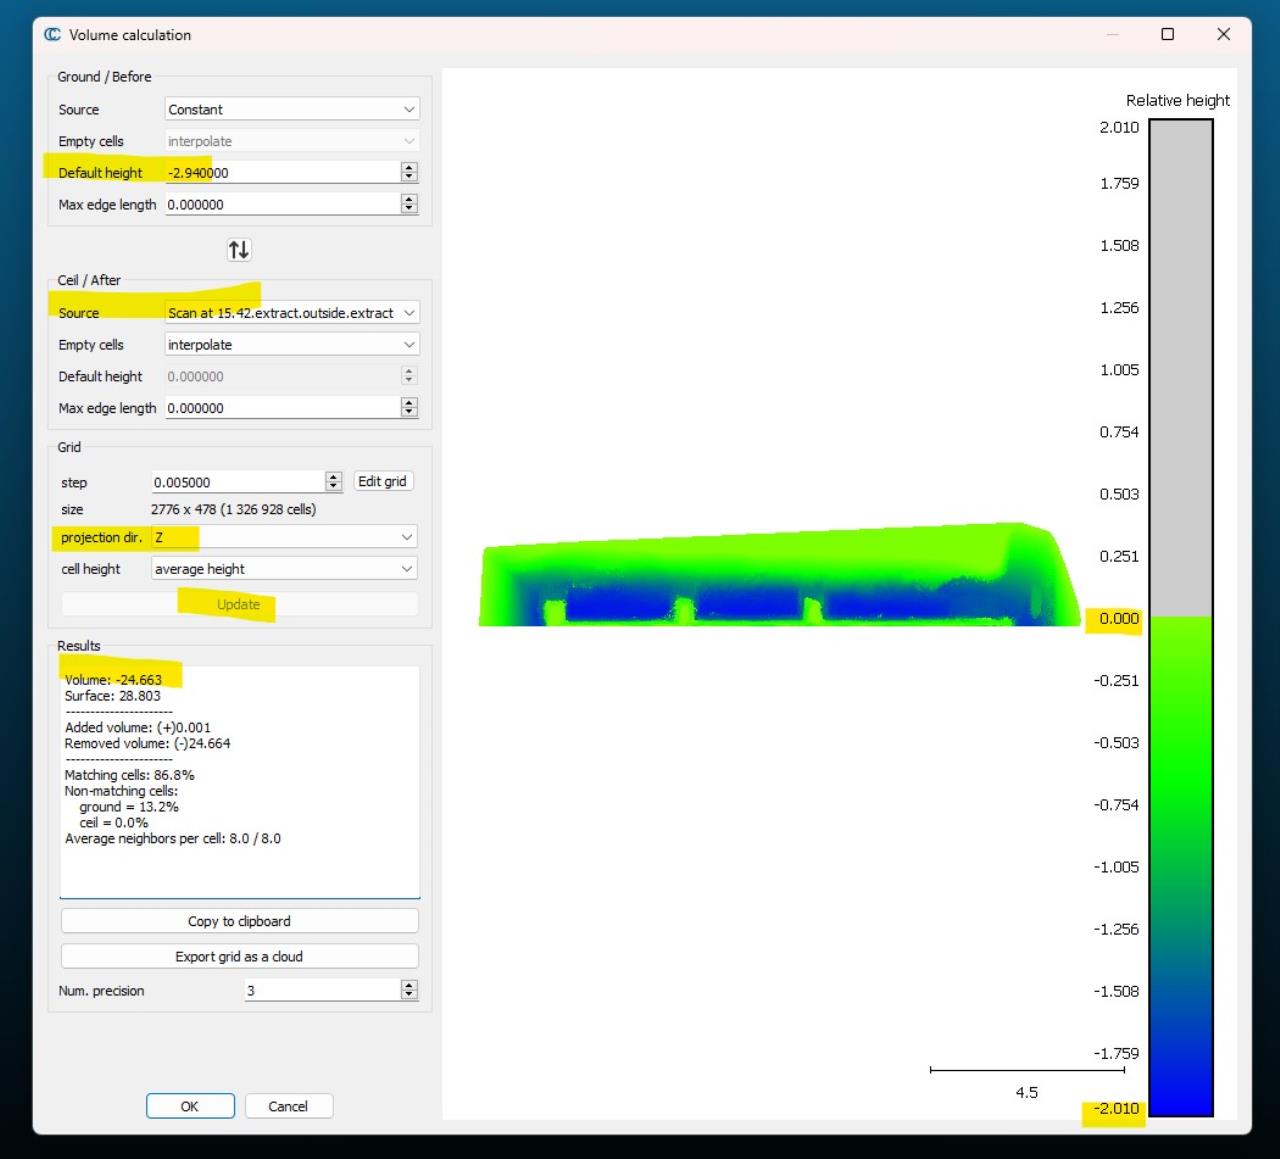Click the Num. precision spinner arrows
Image resolution: width=1280 pixels, height=1159 pixels.
pos(409,990)
